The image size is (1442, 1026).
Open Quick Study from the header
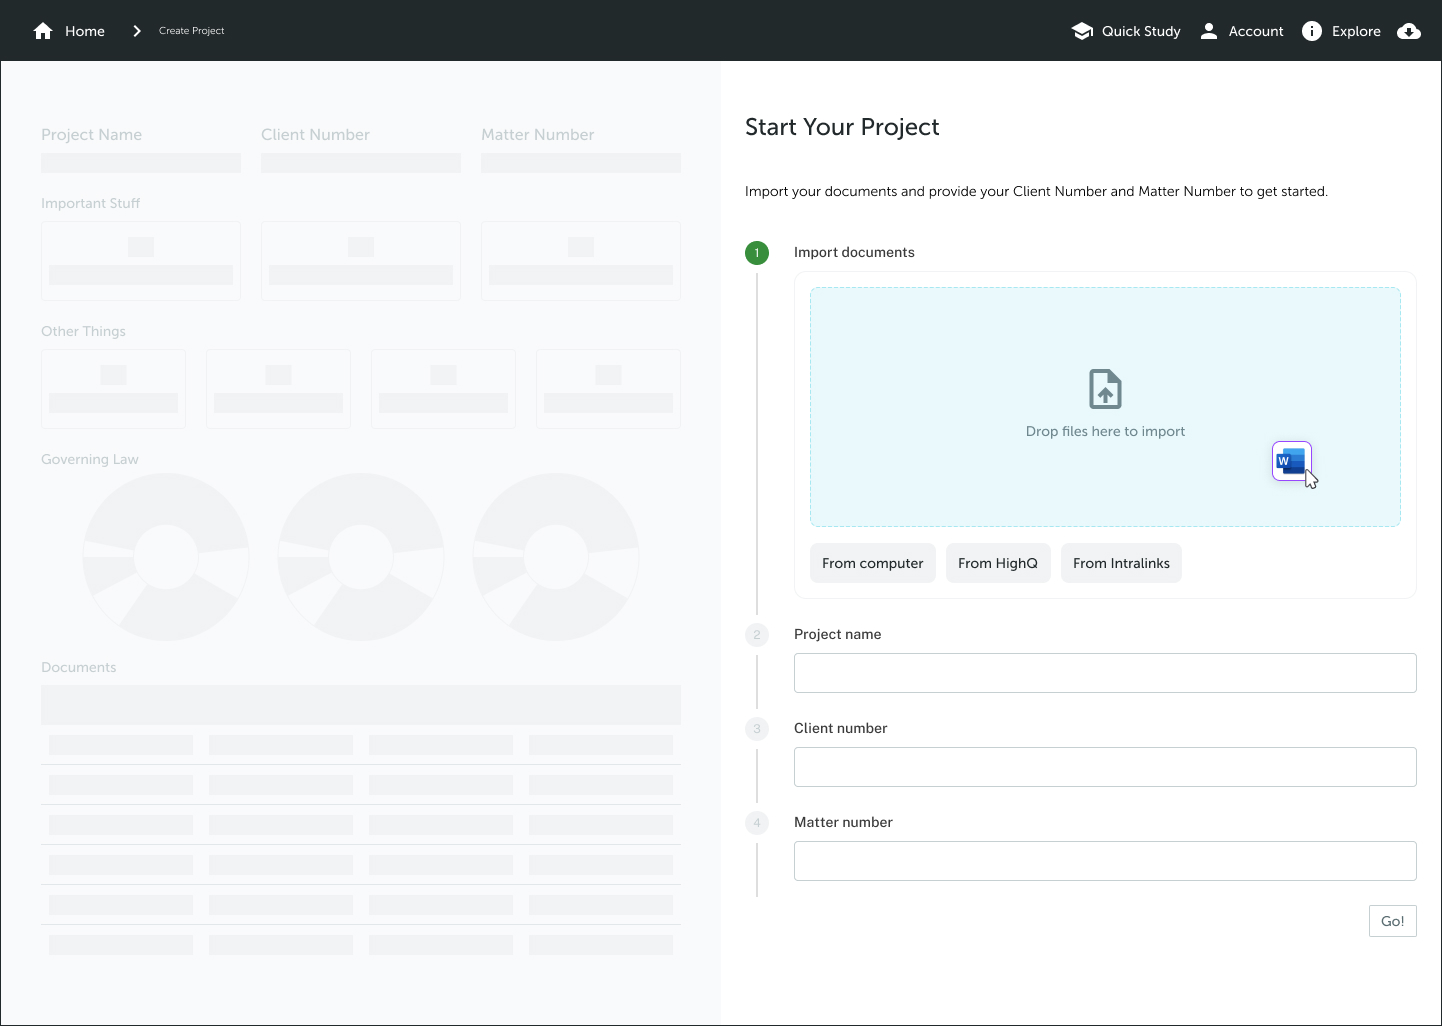(1141, 31)
